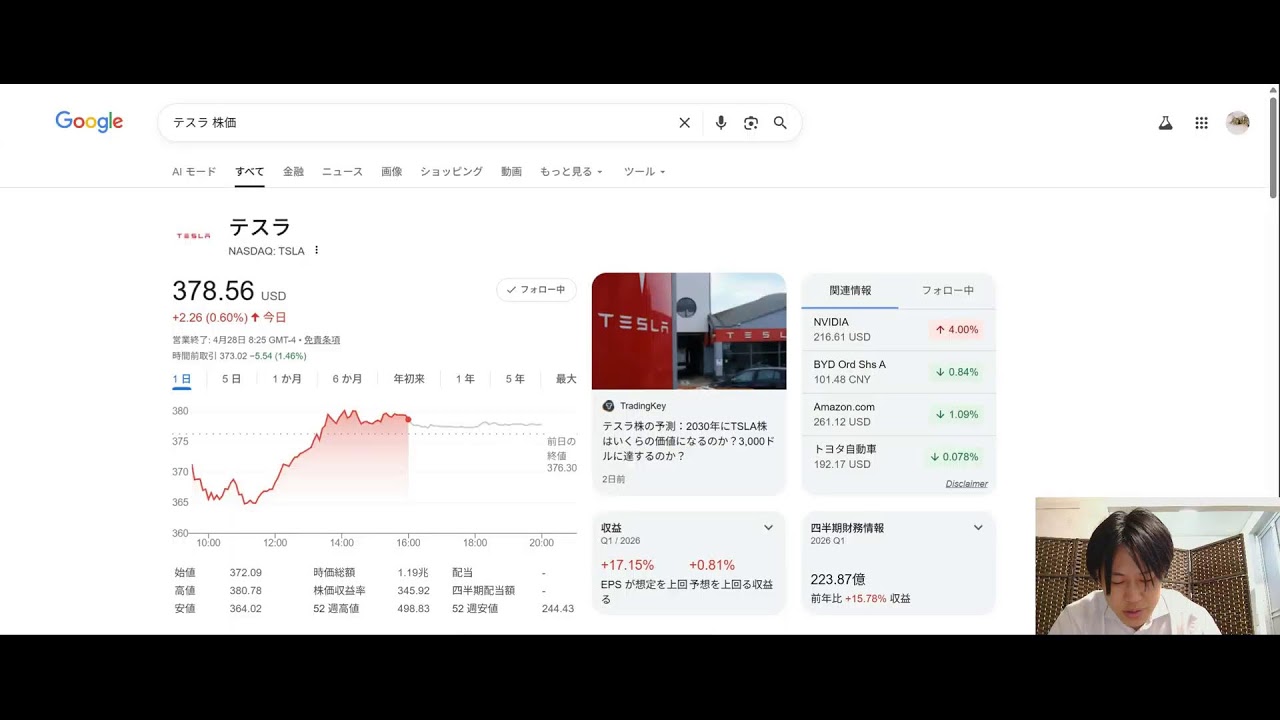Select the 年初来 chart range
1280x720 pixels.
[x=409, y=379]
